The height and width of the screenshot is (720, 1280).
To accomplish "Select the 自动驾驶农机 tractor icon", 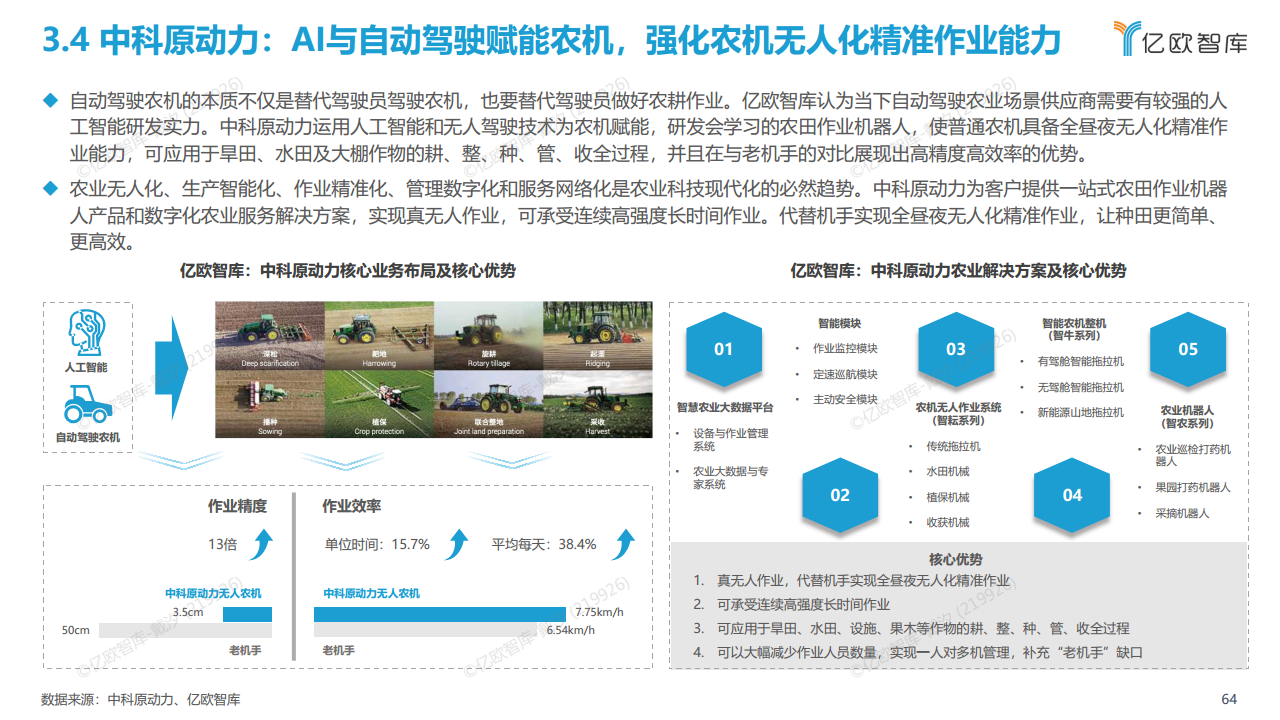I will point(87,405).
